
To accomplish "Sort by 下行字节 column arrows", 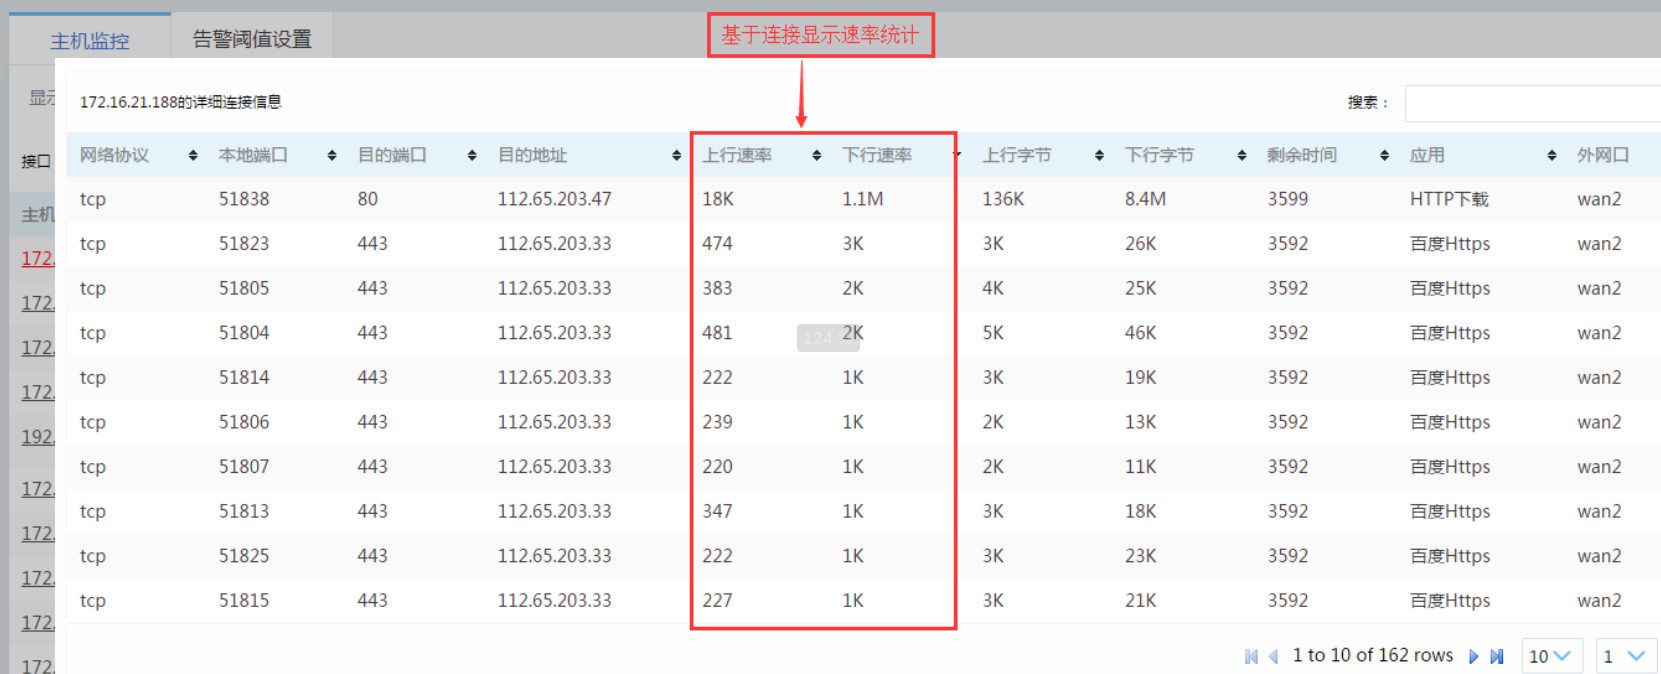I will [1241, 155].
